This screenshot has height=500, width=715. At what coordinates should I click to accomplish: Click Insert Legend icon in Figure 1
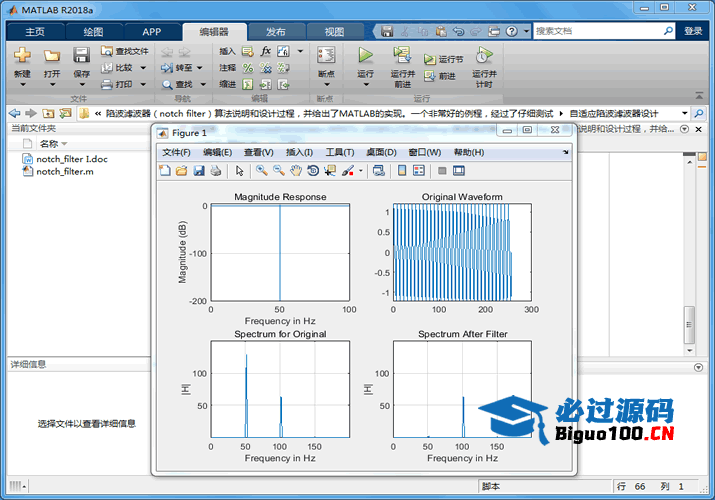419,171
